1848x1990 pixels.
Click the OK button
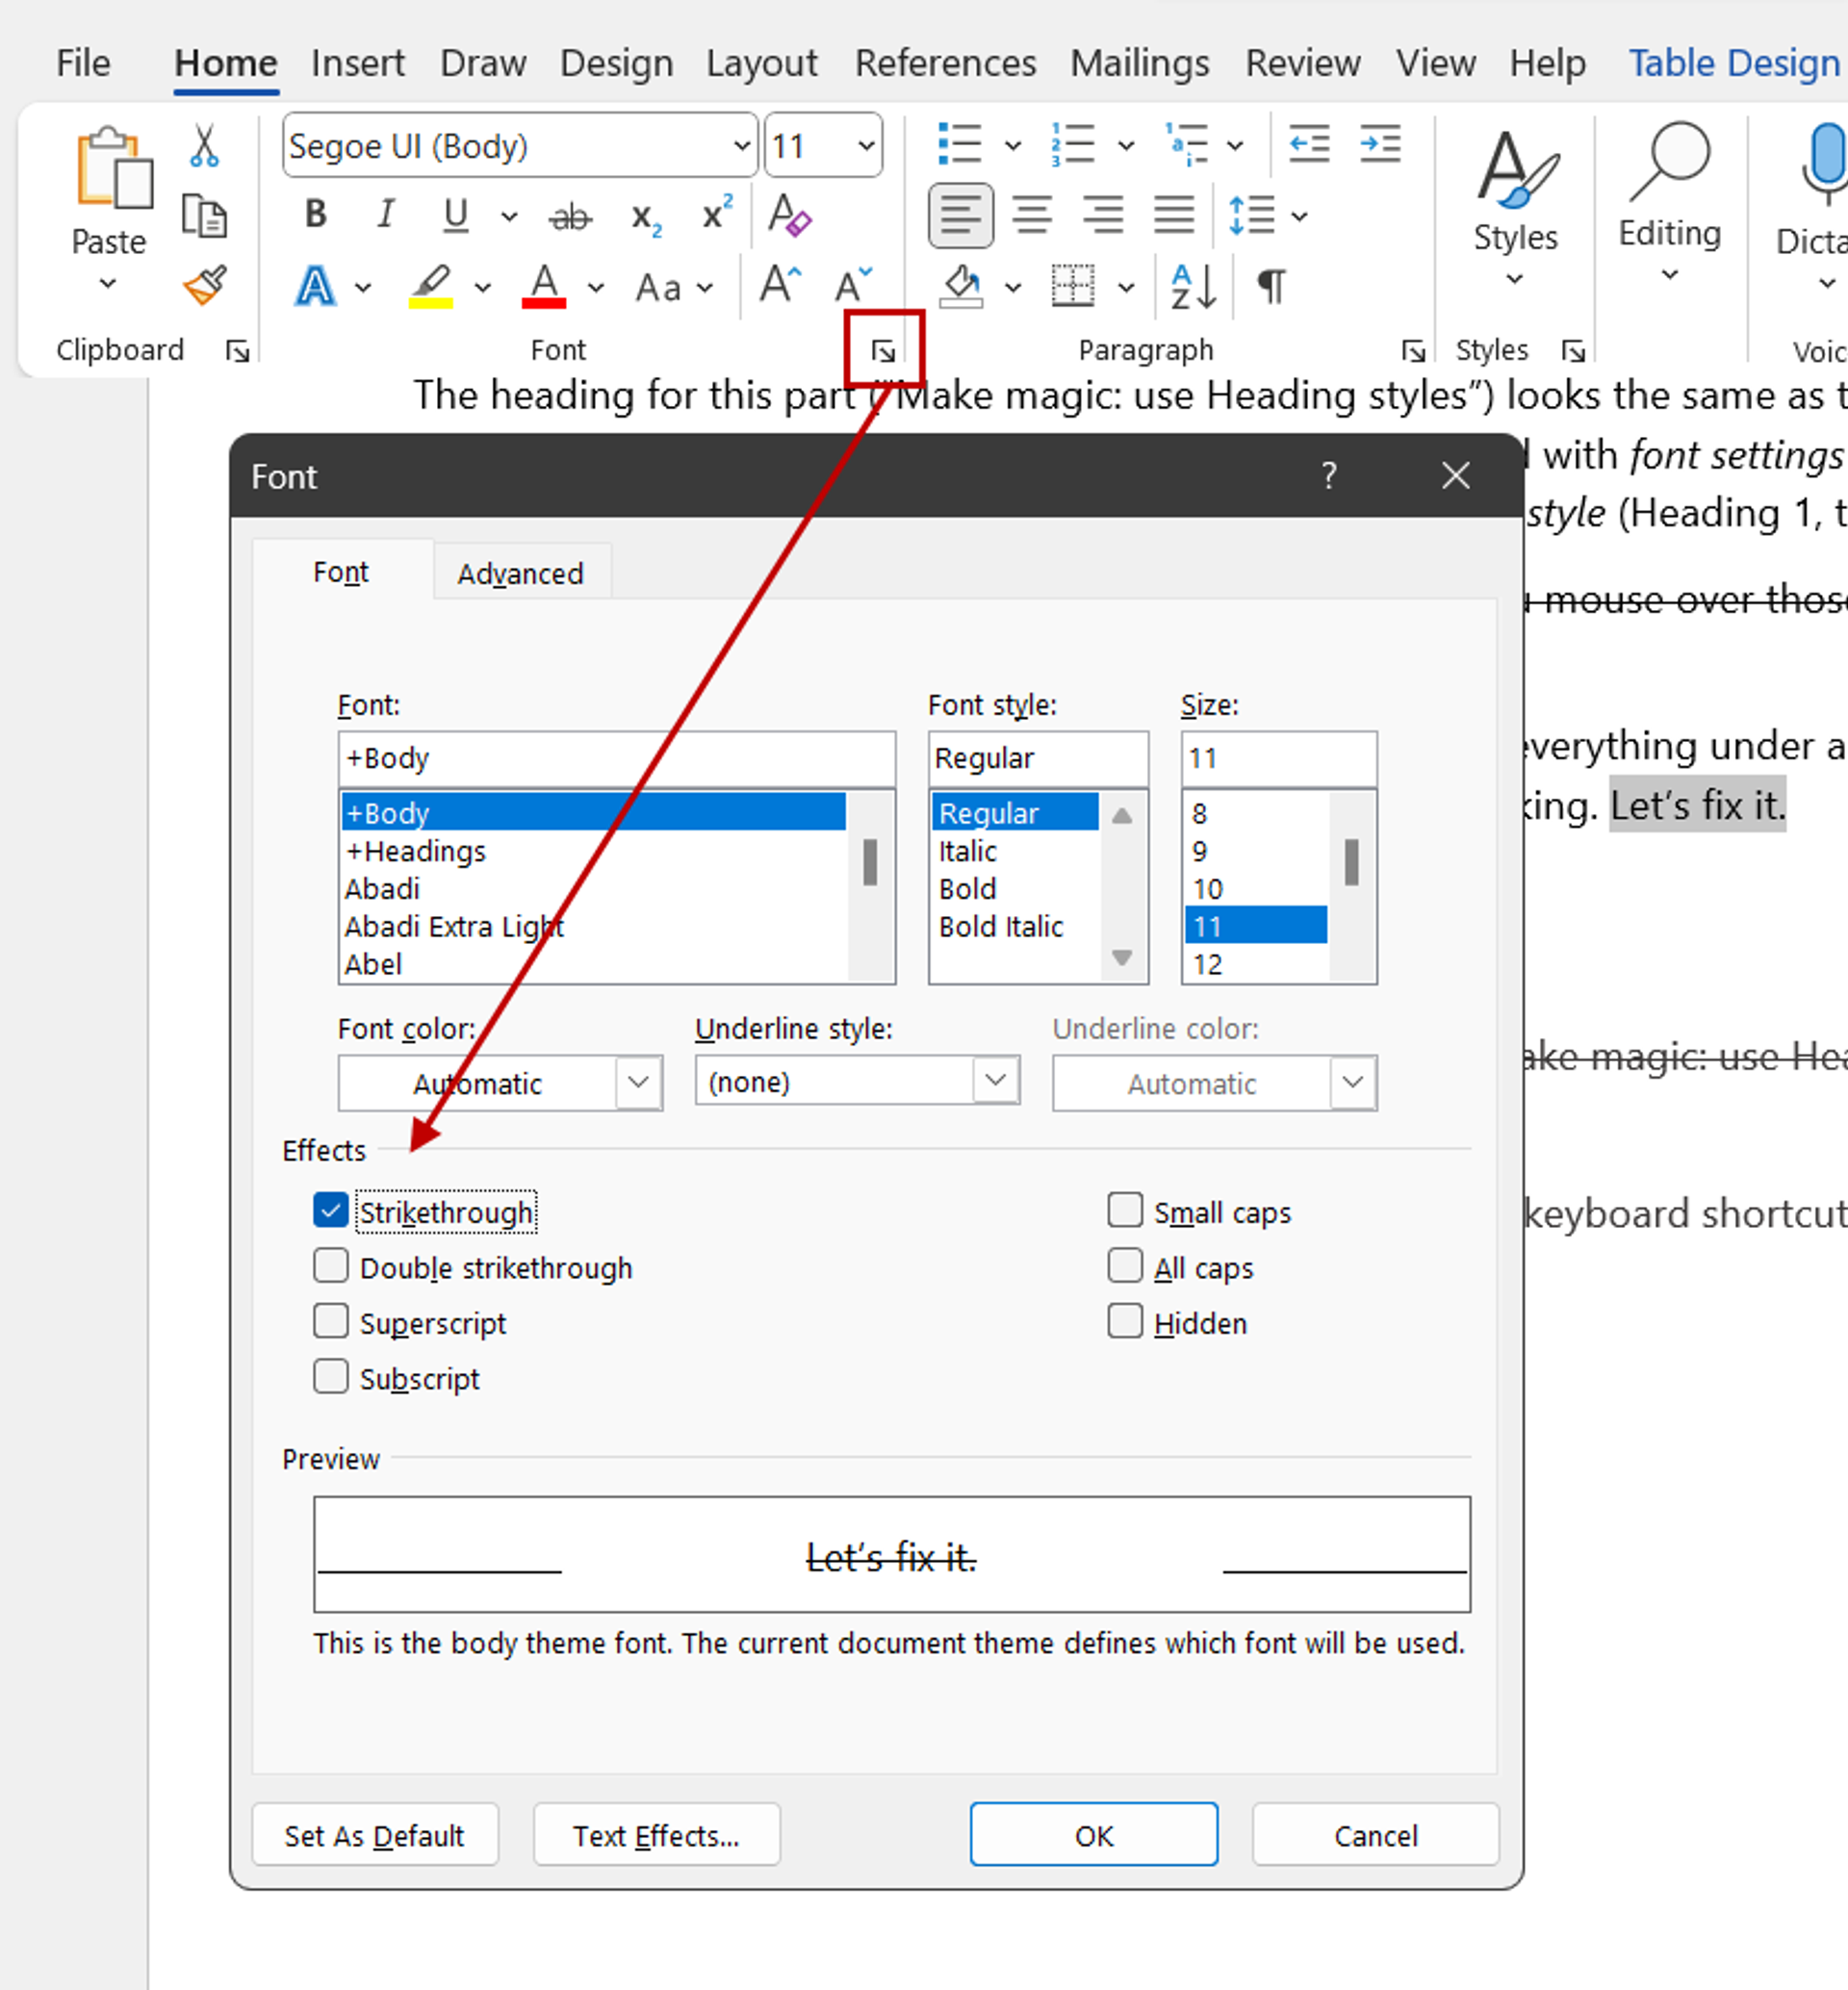tap(1094, 1835)
